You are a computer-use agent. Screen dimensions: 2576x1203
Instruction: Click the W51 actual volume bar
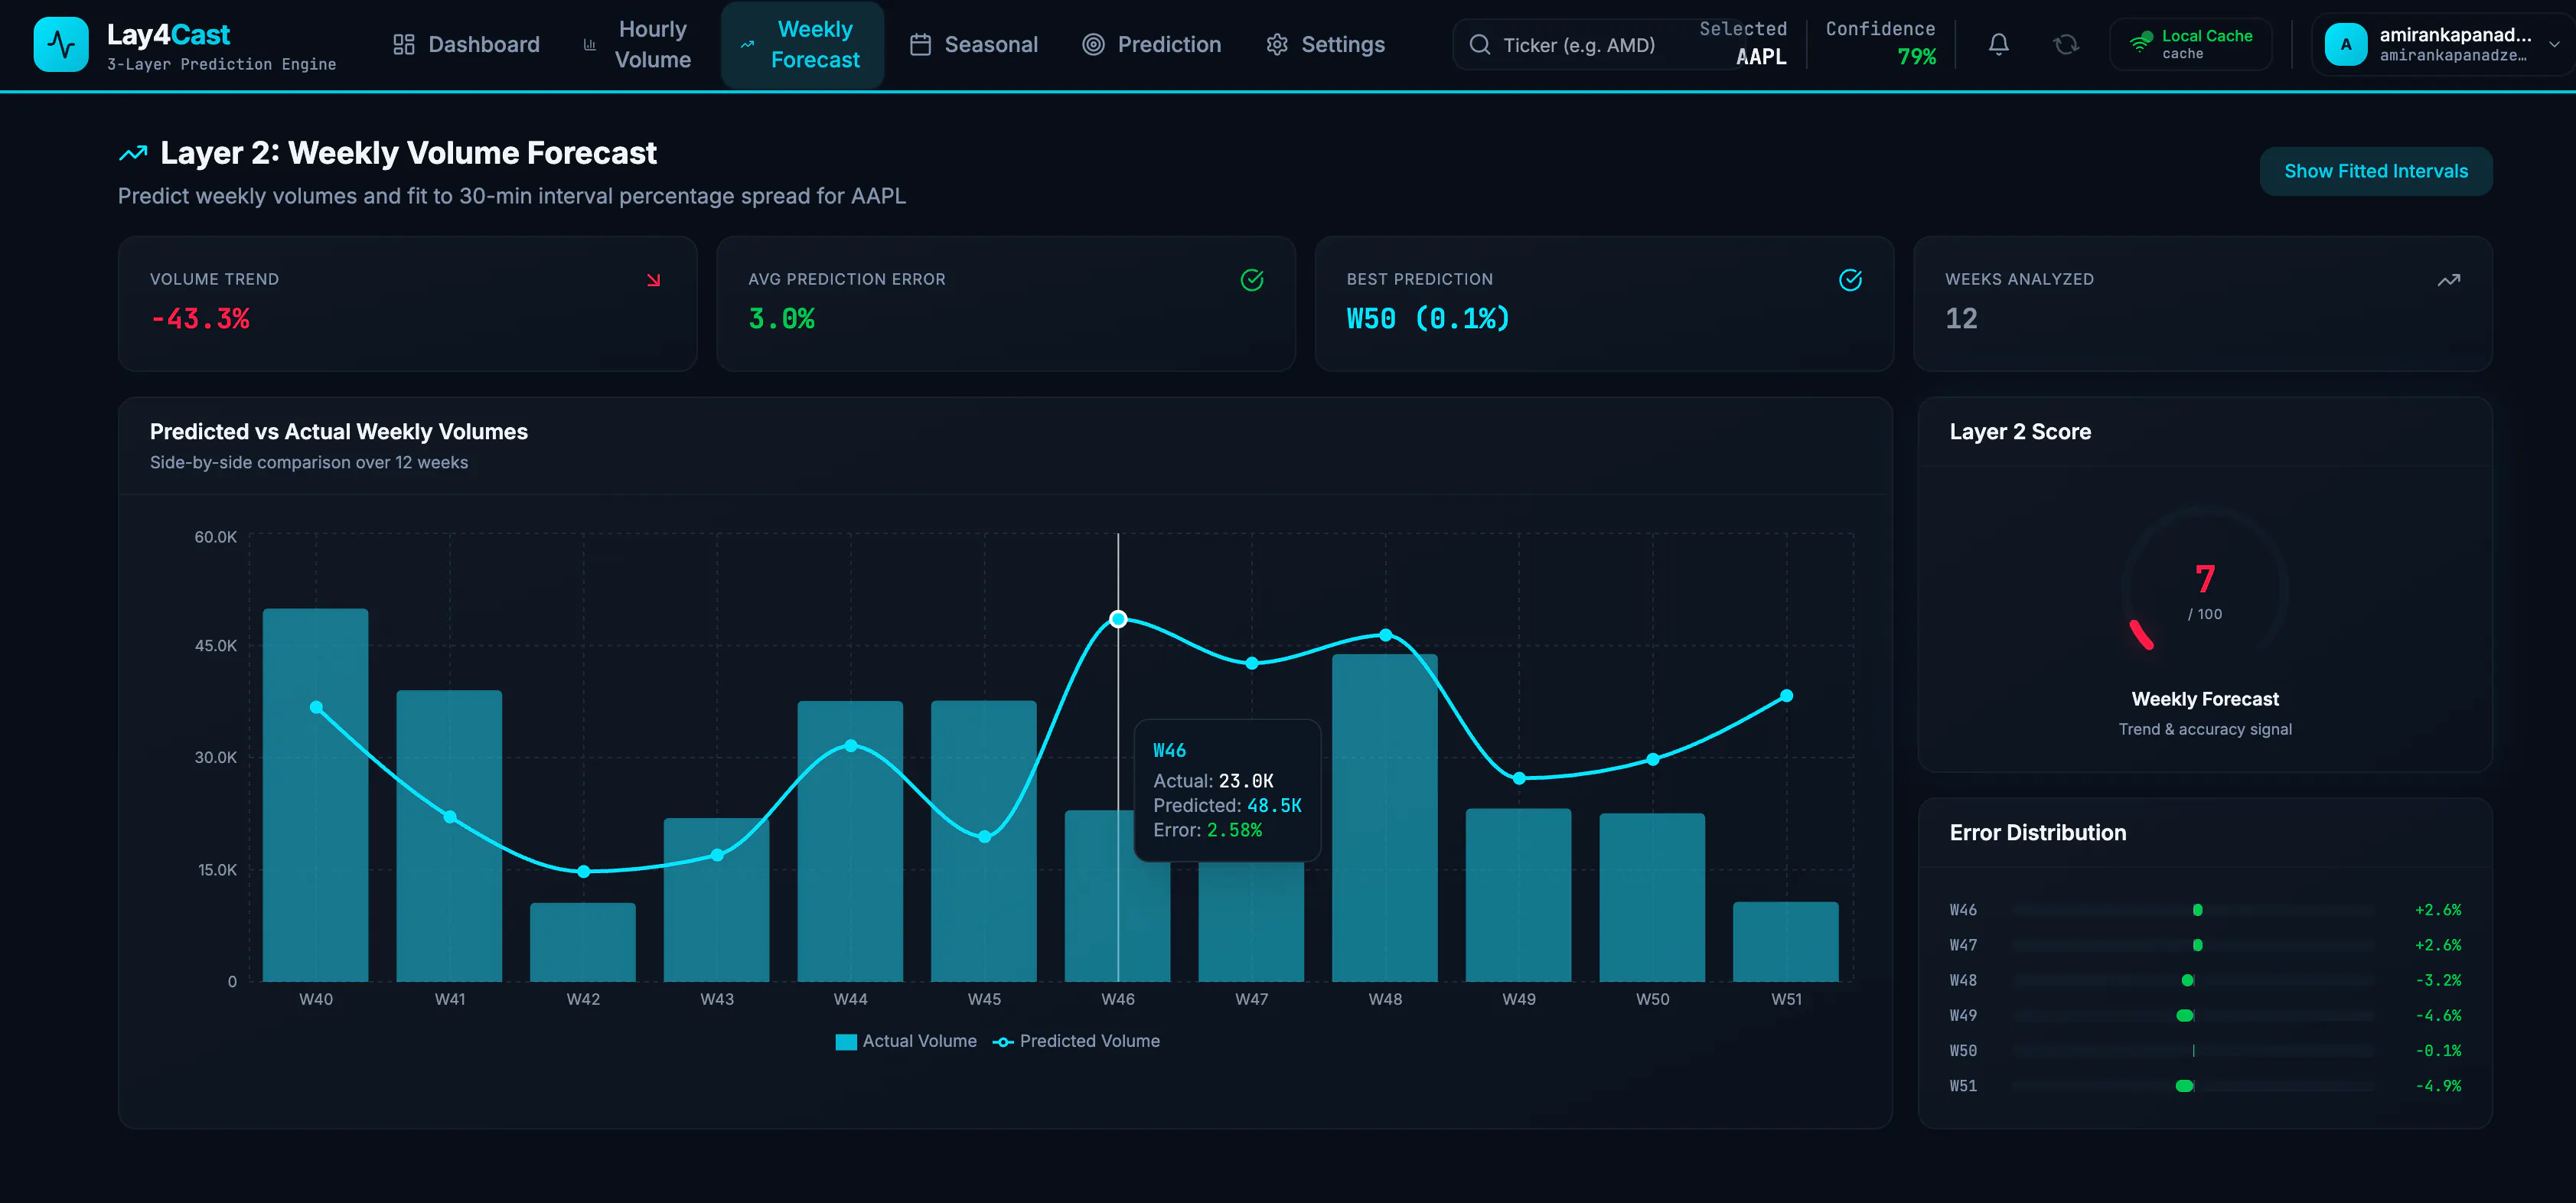point(1786,942)
